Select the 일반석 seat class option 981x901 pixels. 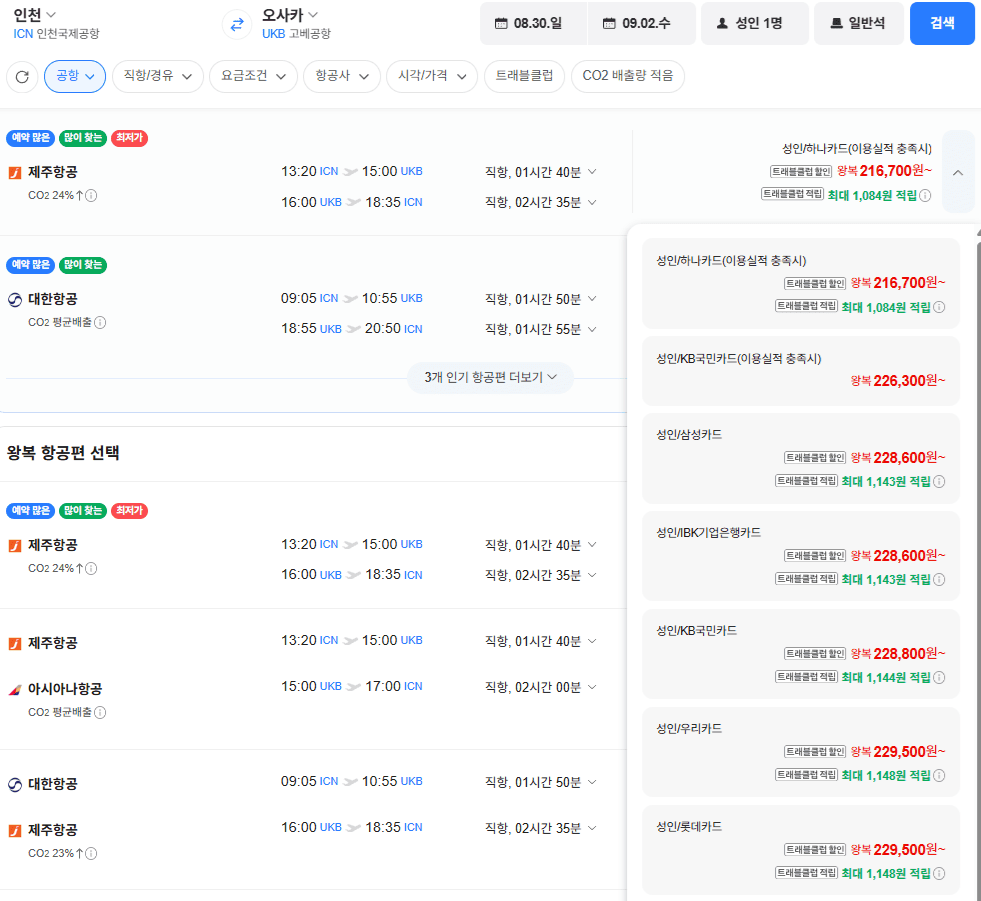[858, 24]
